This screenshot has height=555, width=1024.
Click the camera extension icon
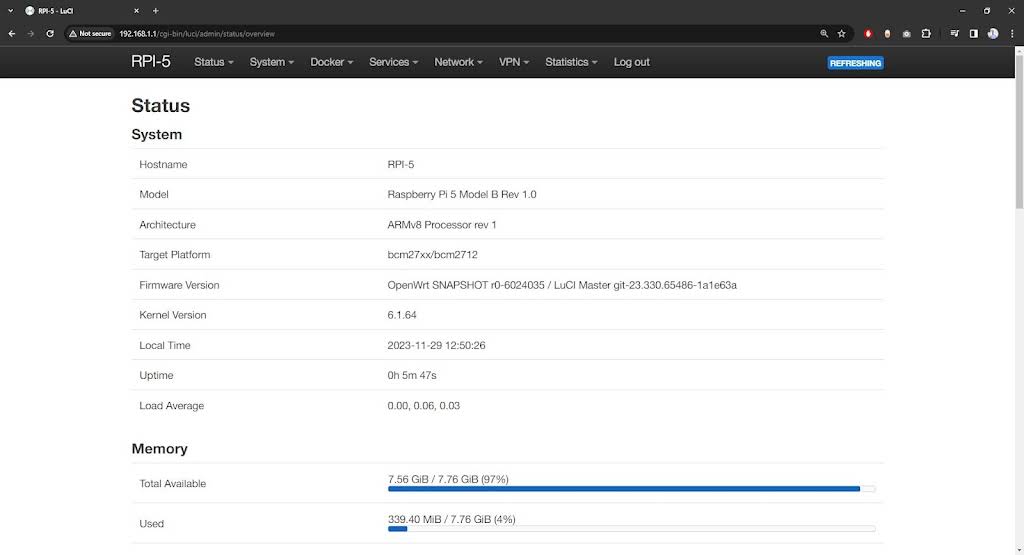click(x=906, y=33)
